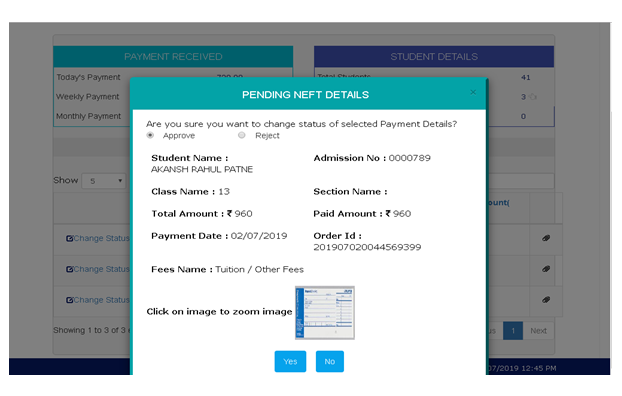Click the STUDENT DETAILS header

tap(434, 56)
